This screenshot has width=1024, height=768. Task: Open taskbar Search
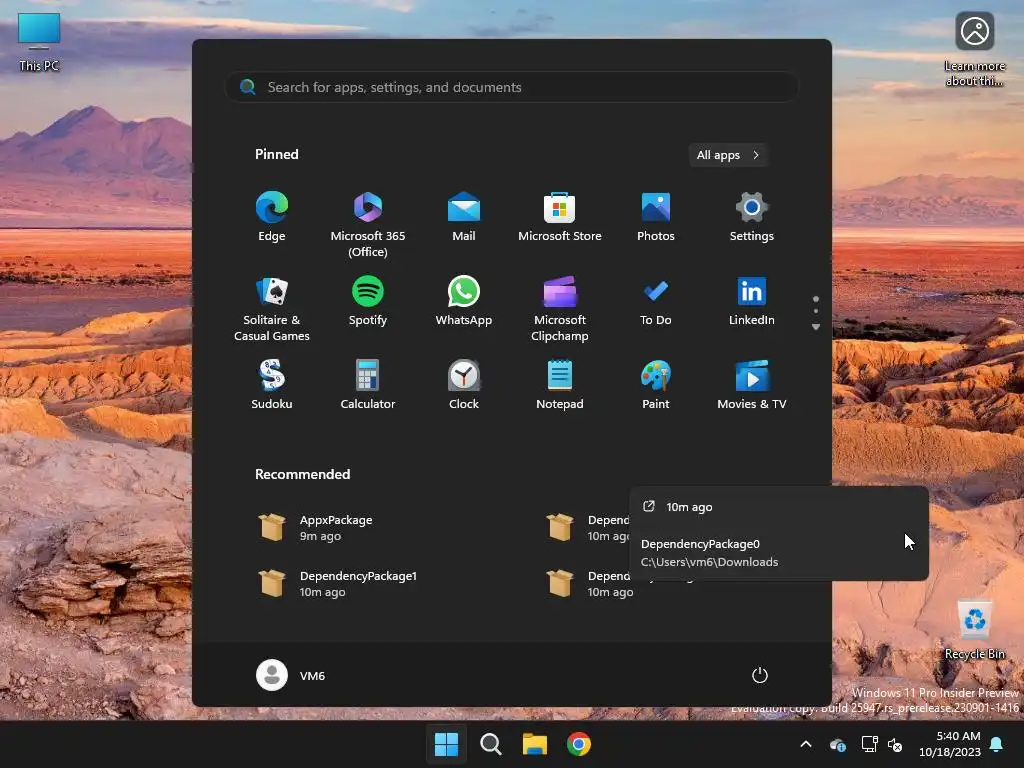click(x=490, y=744)
